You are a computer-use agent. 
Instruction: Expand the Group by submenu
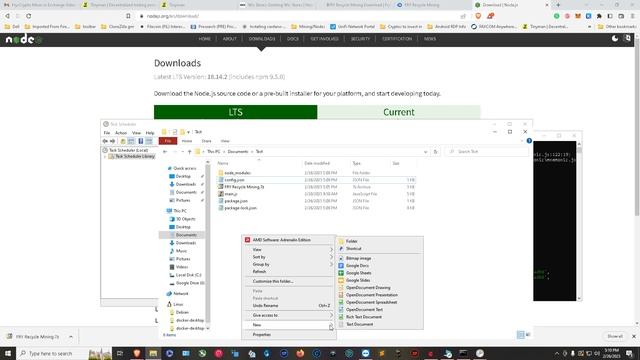click(289, 264)
